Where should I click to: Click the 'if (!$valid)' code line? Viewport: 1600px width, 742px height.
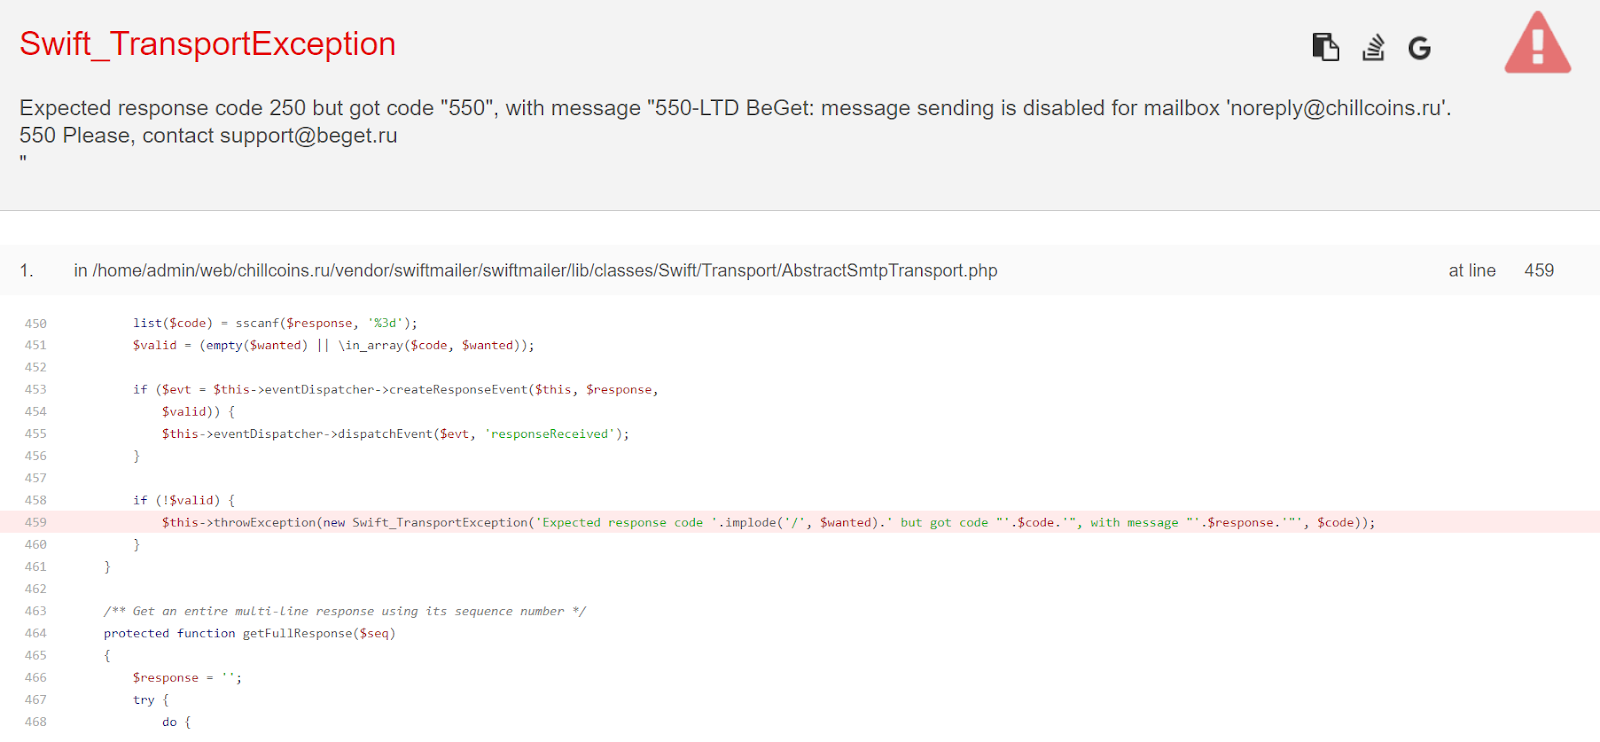[x=184, y=500]
